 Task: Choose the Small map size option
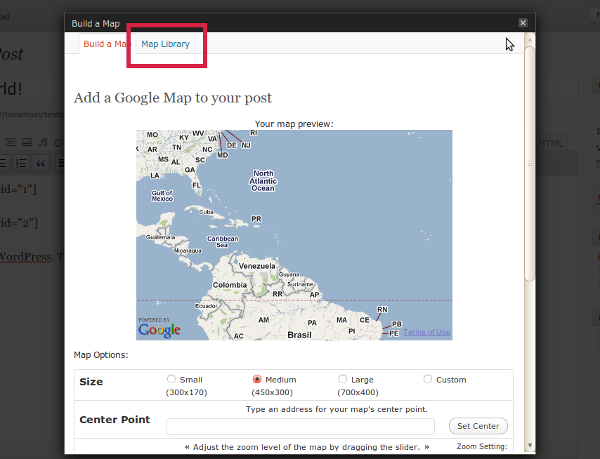(171, 379)
